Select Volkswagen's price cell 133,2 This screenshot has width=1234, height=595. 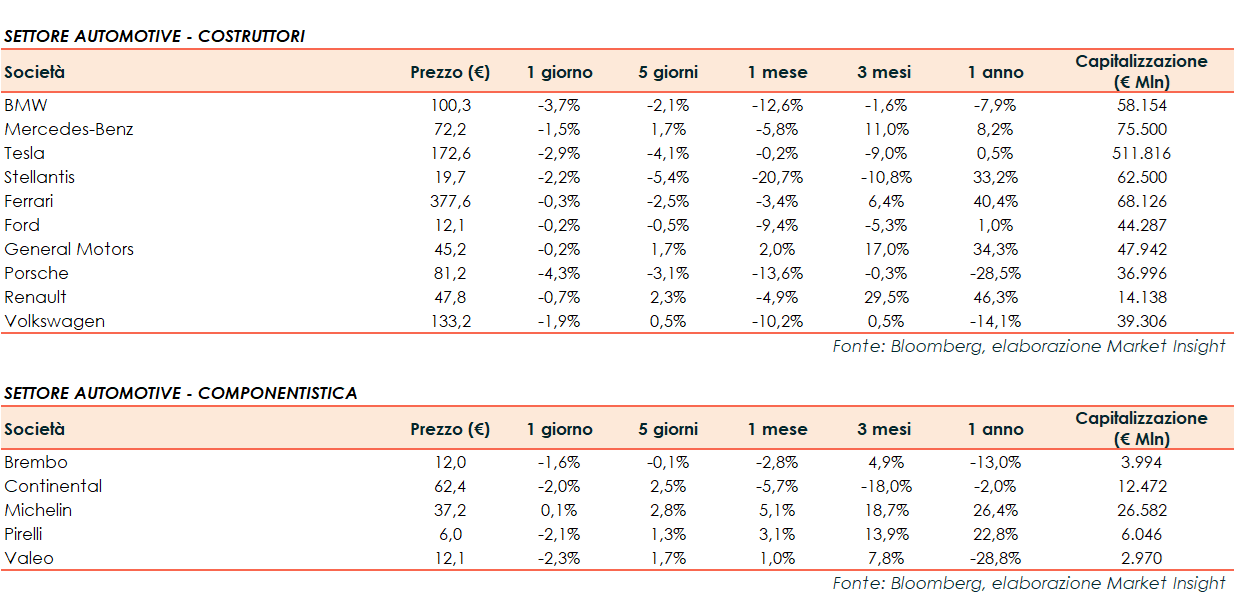[449, 321]
